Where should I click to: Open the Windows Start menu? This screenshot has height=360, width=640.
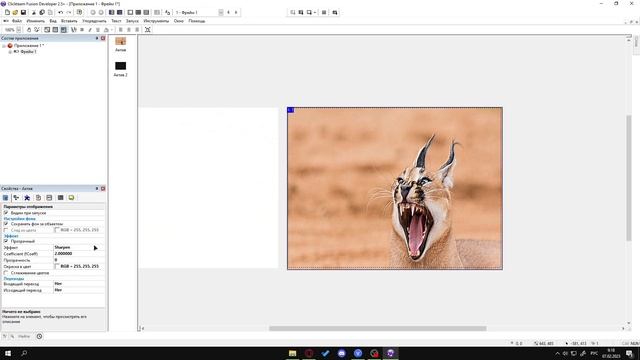coord(8,353)
